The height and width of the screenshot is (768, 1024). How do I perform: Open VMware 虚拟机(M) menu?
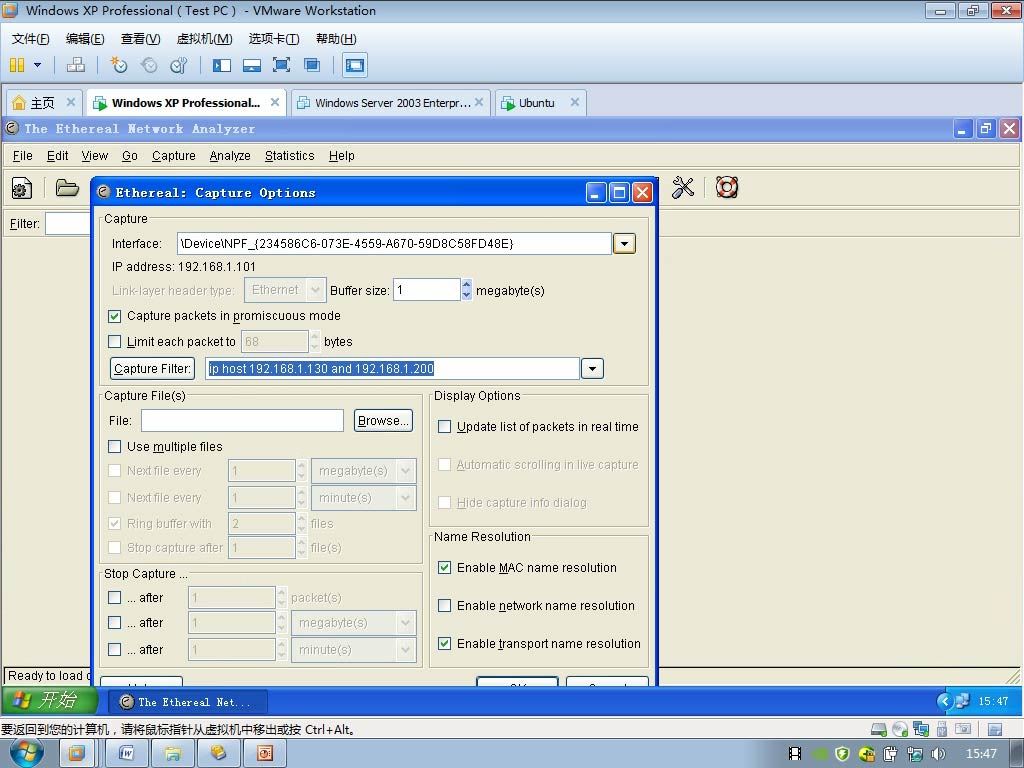tap(204, 39)
